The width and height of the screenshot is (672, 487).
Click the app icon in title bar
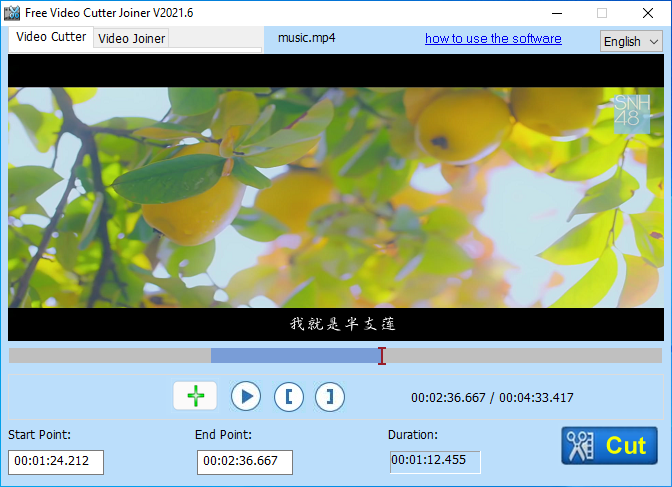tap(13, 12)
